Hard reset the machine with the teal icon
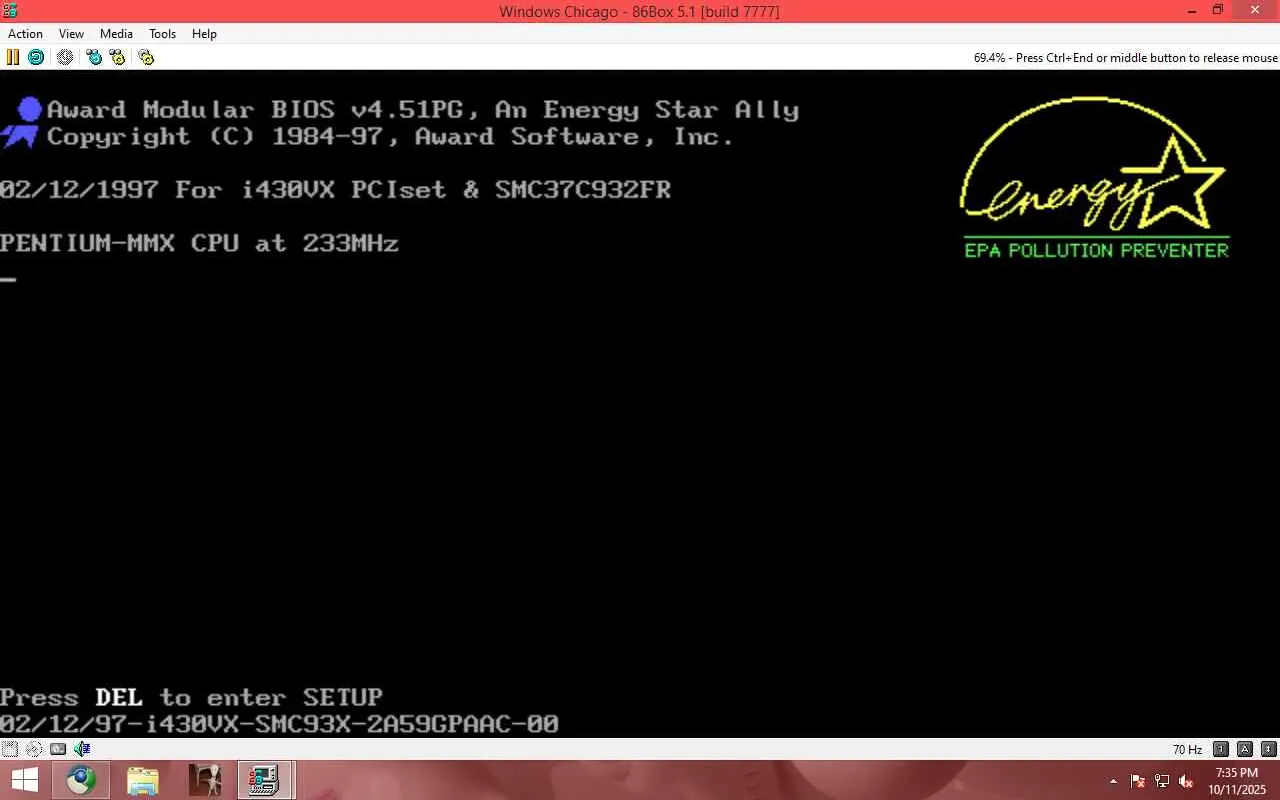 pos(36,57)
